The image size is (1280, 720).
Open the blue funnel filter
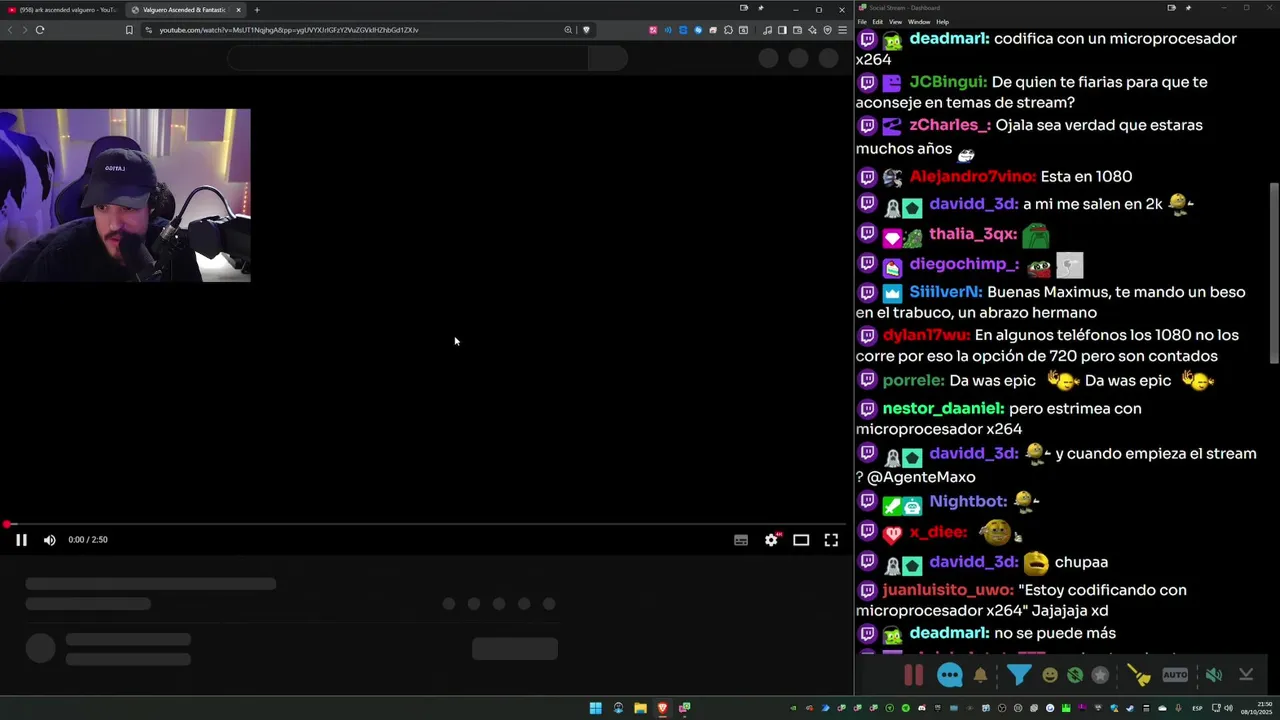(1018, 675)
